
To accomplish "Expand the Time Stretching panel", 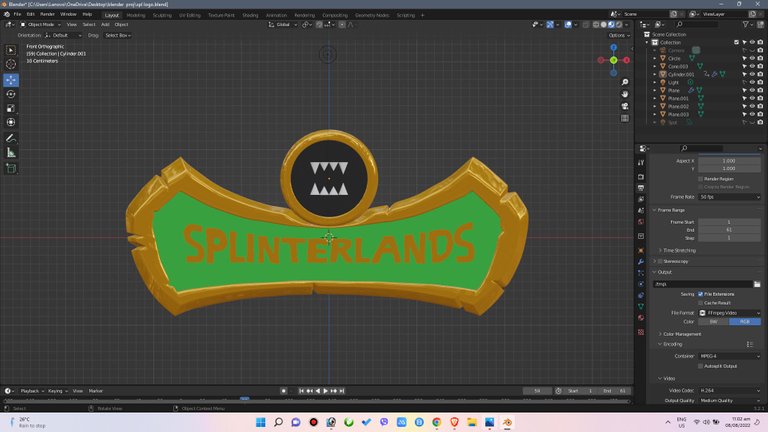I will 677,251.
